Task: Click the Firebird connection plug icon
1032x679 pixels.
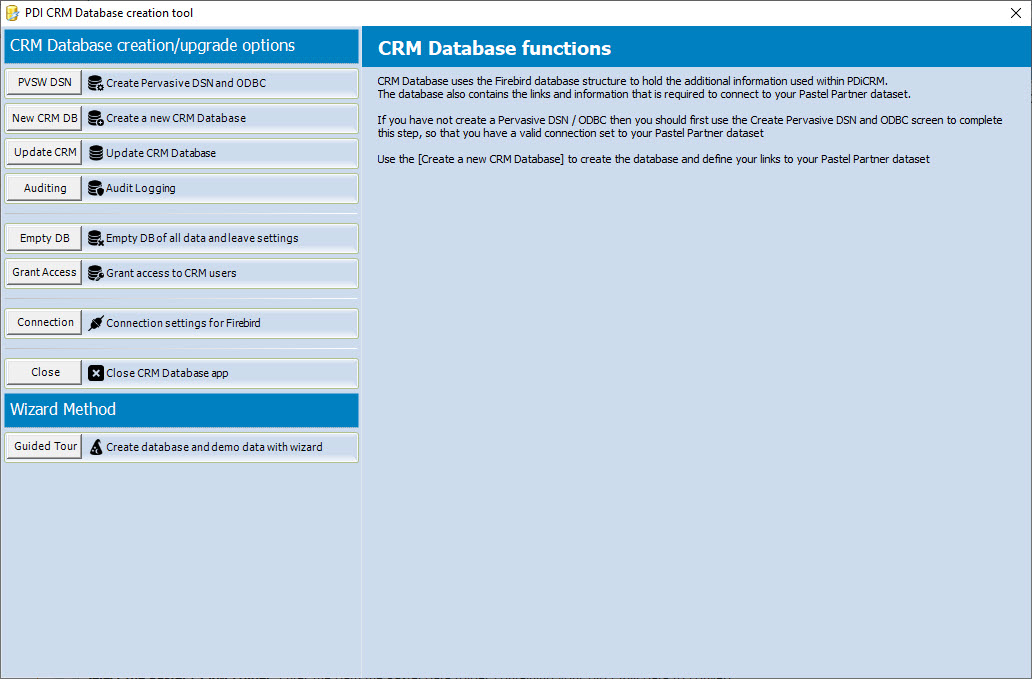Action: (96, 323)
